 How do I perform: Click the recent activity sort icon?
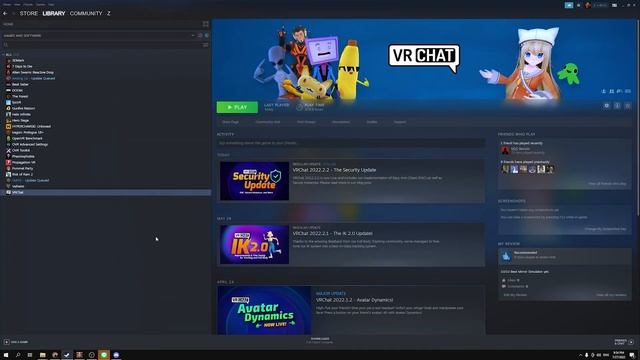[200, 36]
